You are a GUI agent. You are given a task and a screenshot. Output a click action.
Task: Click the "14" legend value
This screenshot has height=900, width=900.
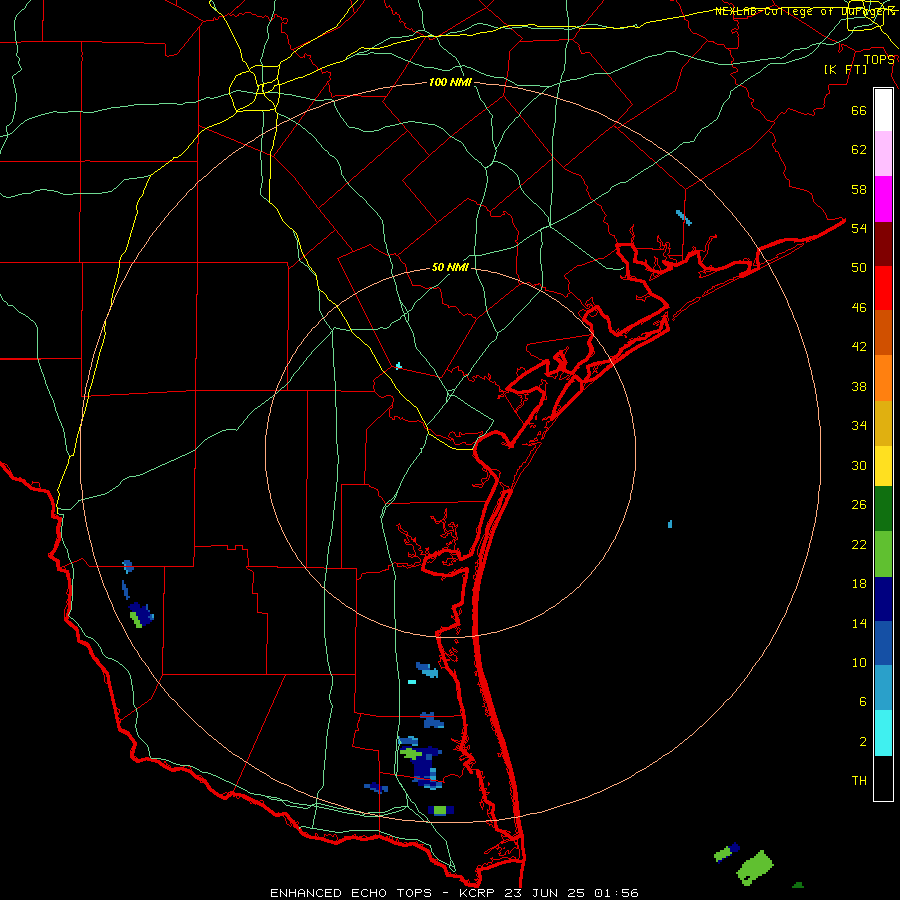coord(859,623)
